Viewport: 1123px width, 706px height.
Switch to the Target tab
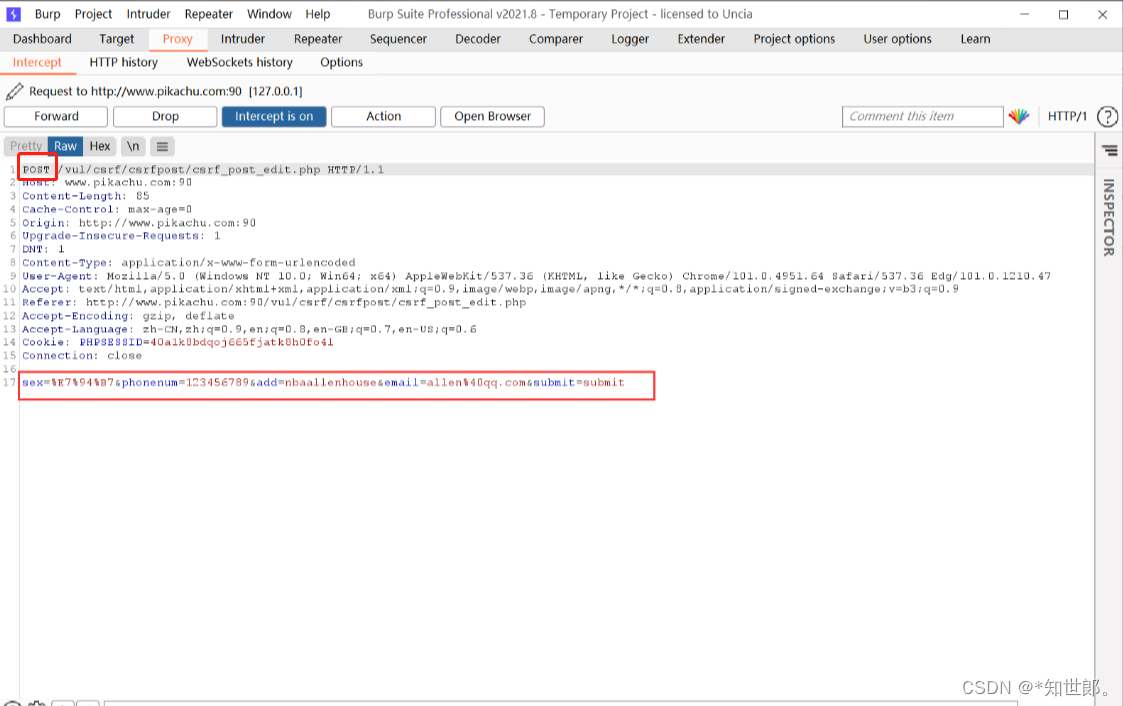tap(117, 39)
